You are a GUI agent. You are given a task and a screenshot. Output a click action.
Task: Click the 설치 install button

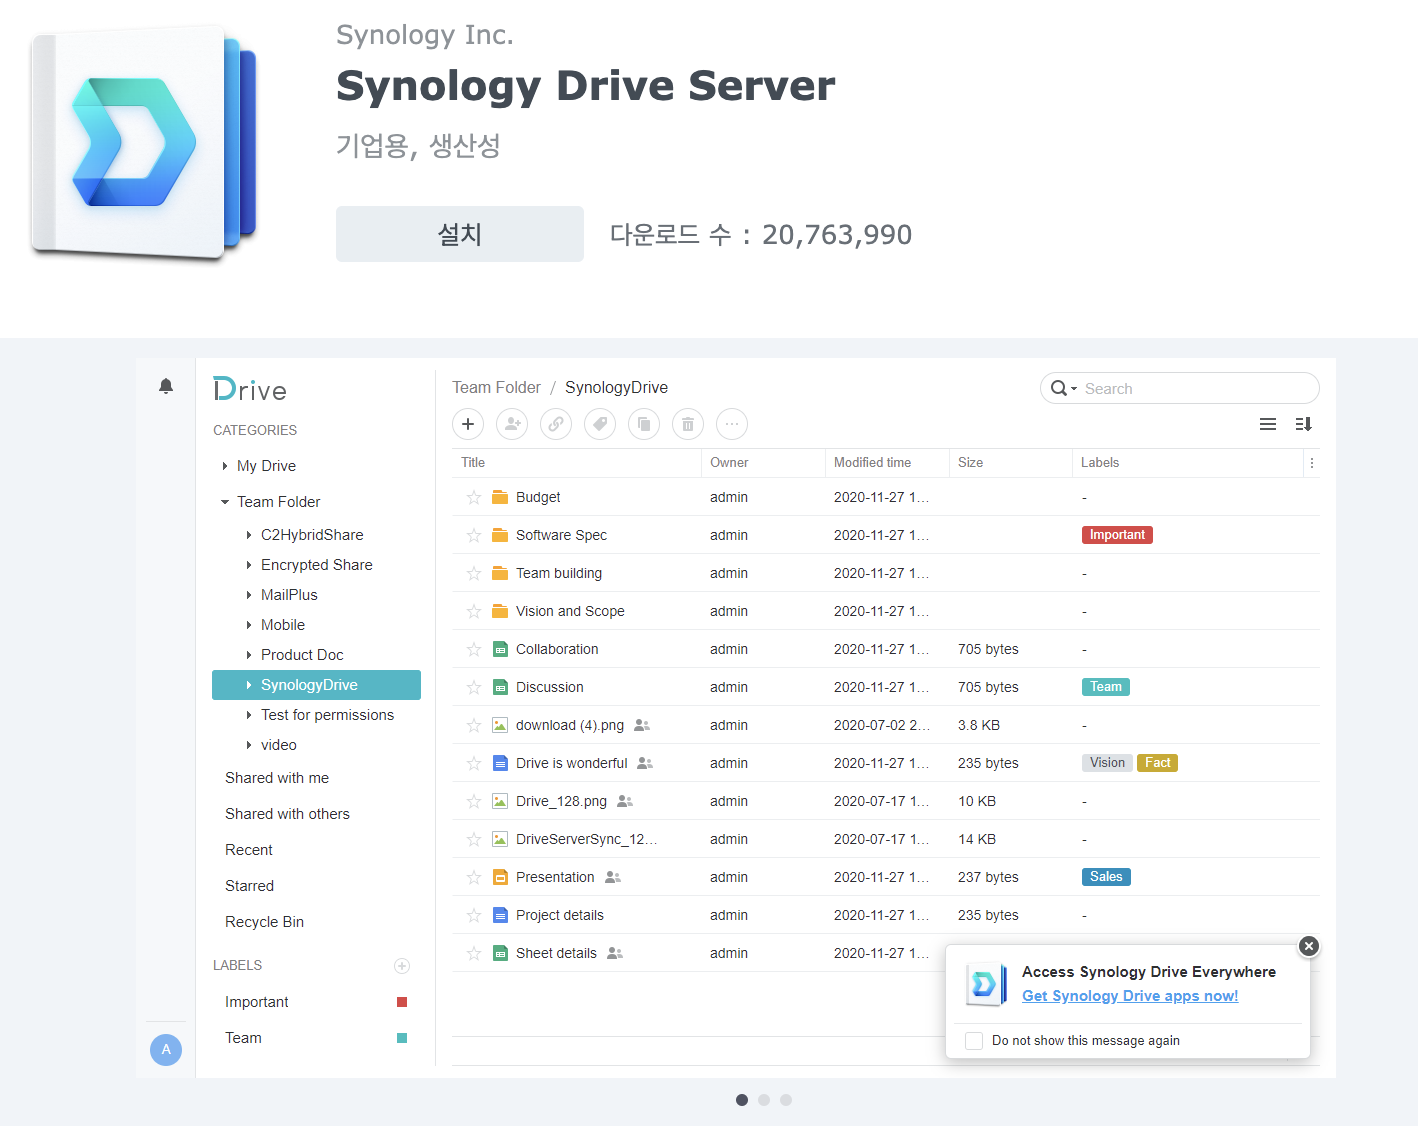pos(460,234)
